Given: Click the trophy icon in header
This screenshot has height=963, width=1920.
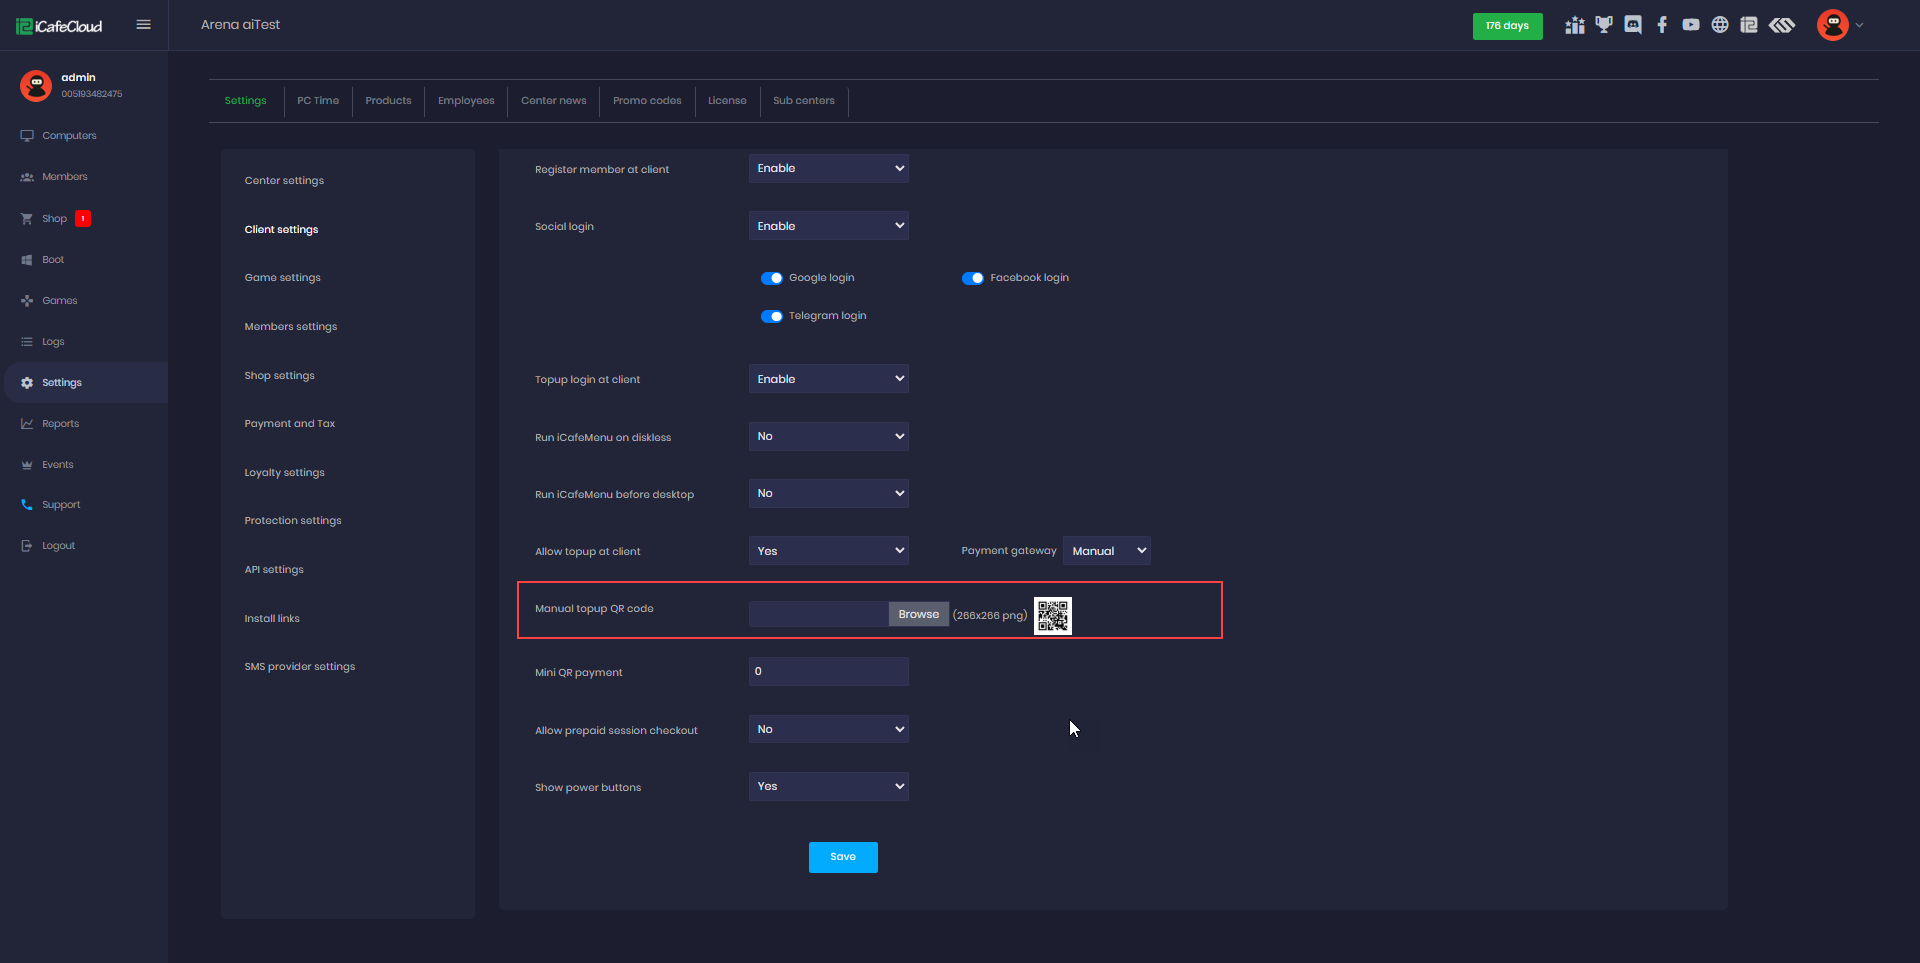Looking at the screenshot, I should (x=1604, y=25).
